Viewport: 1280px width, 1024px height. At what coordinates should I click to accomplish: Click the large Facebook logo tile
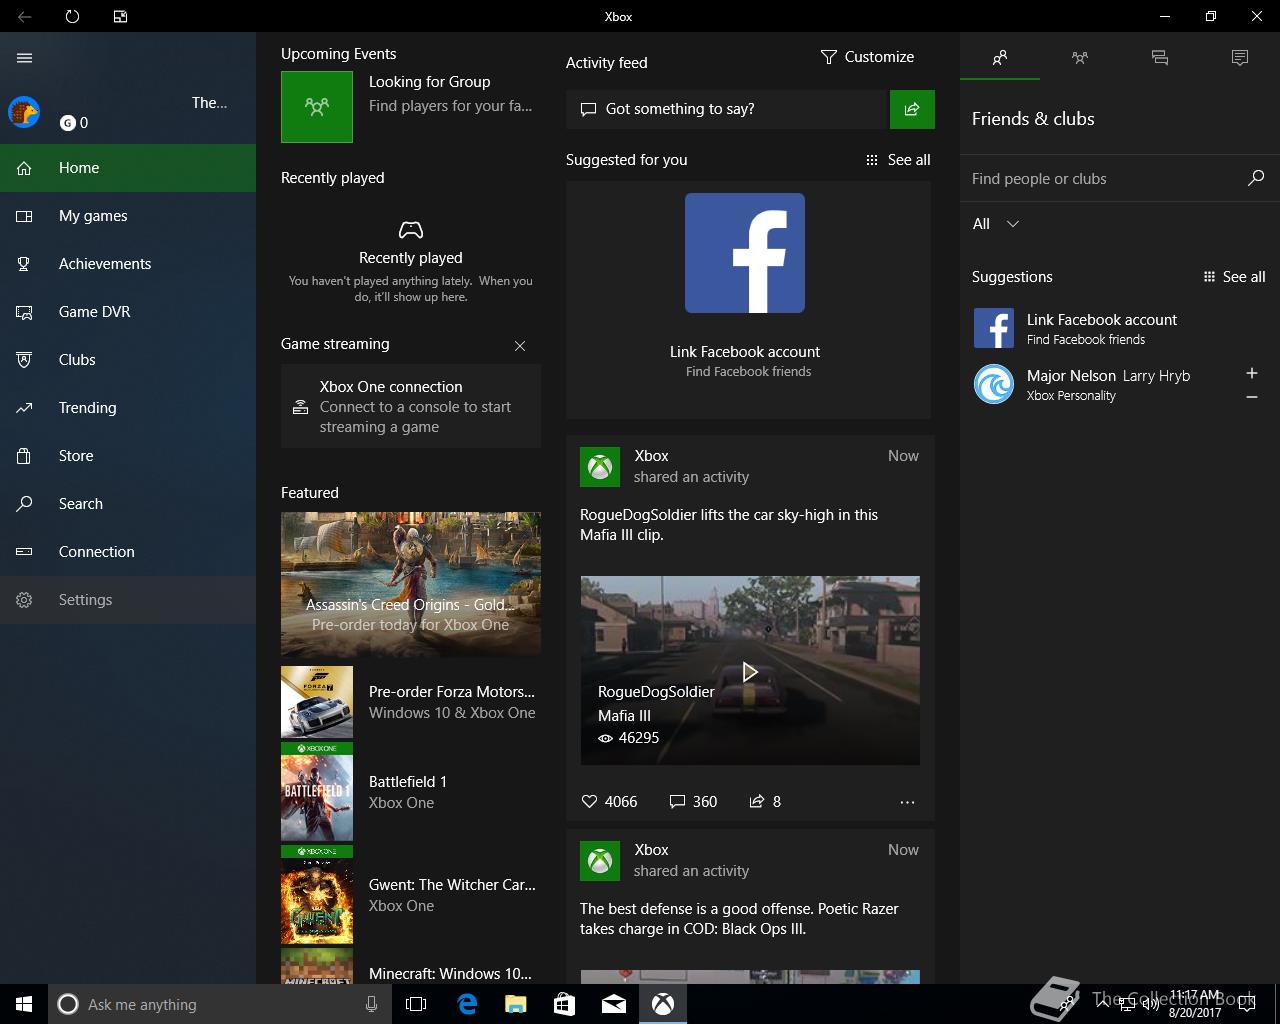tap(745, 253)
